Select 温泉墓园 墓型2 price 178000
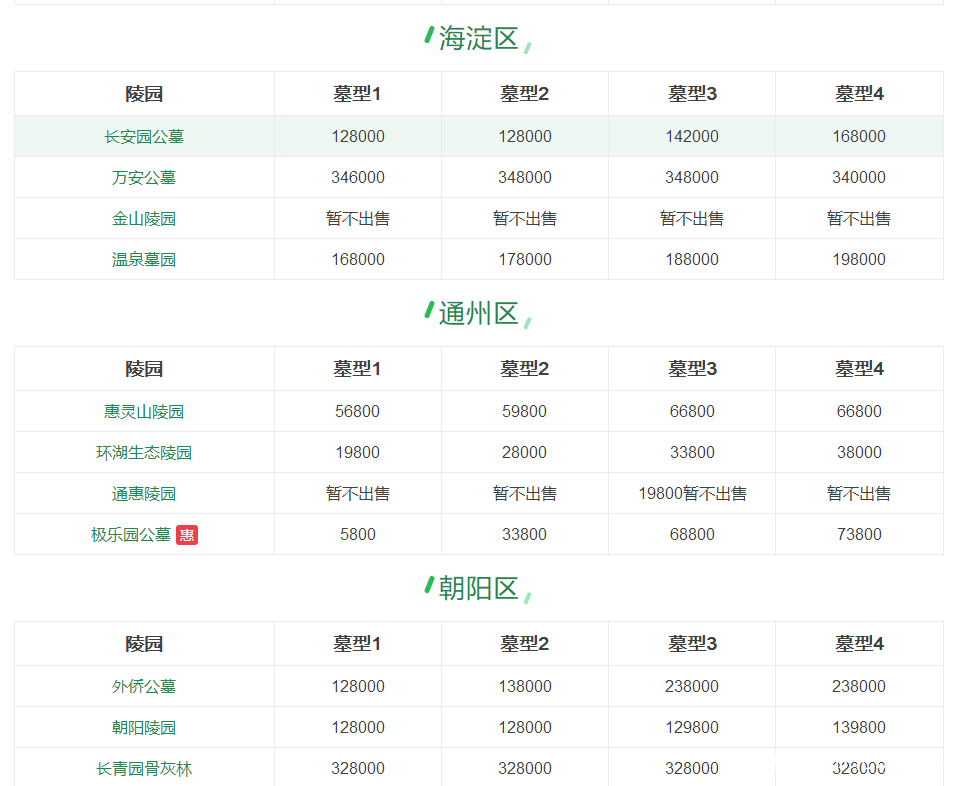 [525, 260]
